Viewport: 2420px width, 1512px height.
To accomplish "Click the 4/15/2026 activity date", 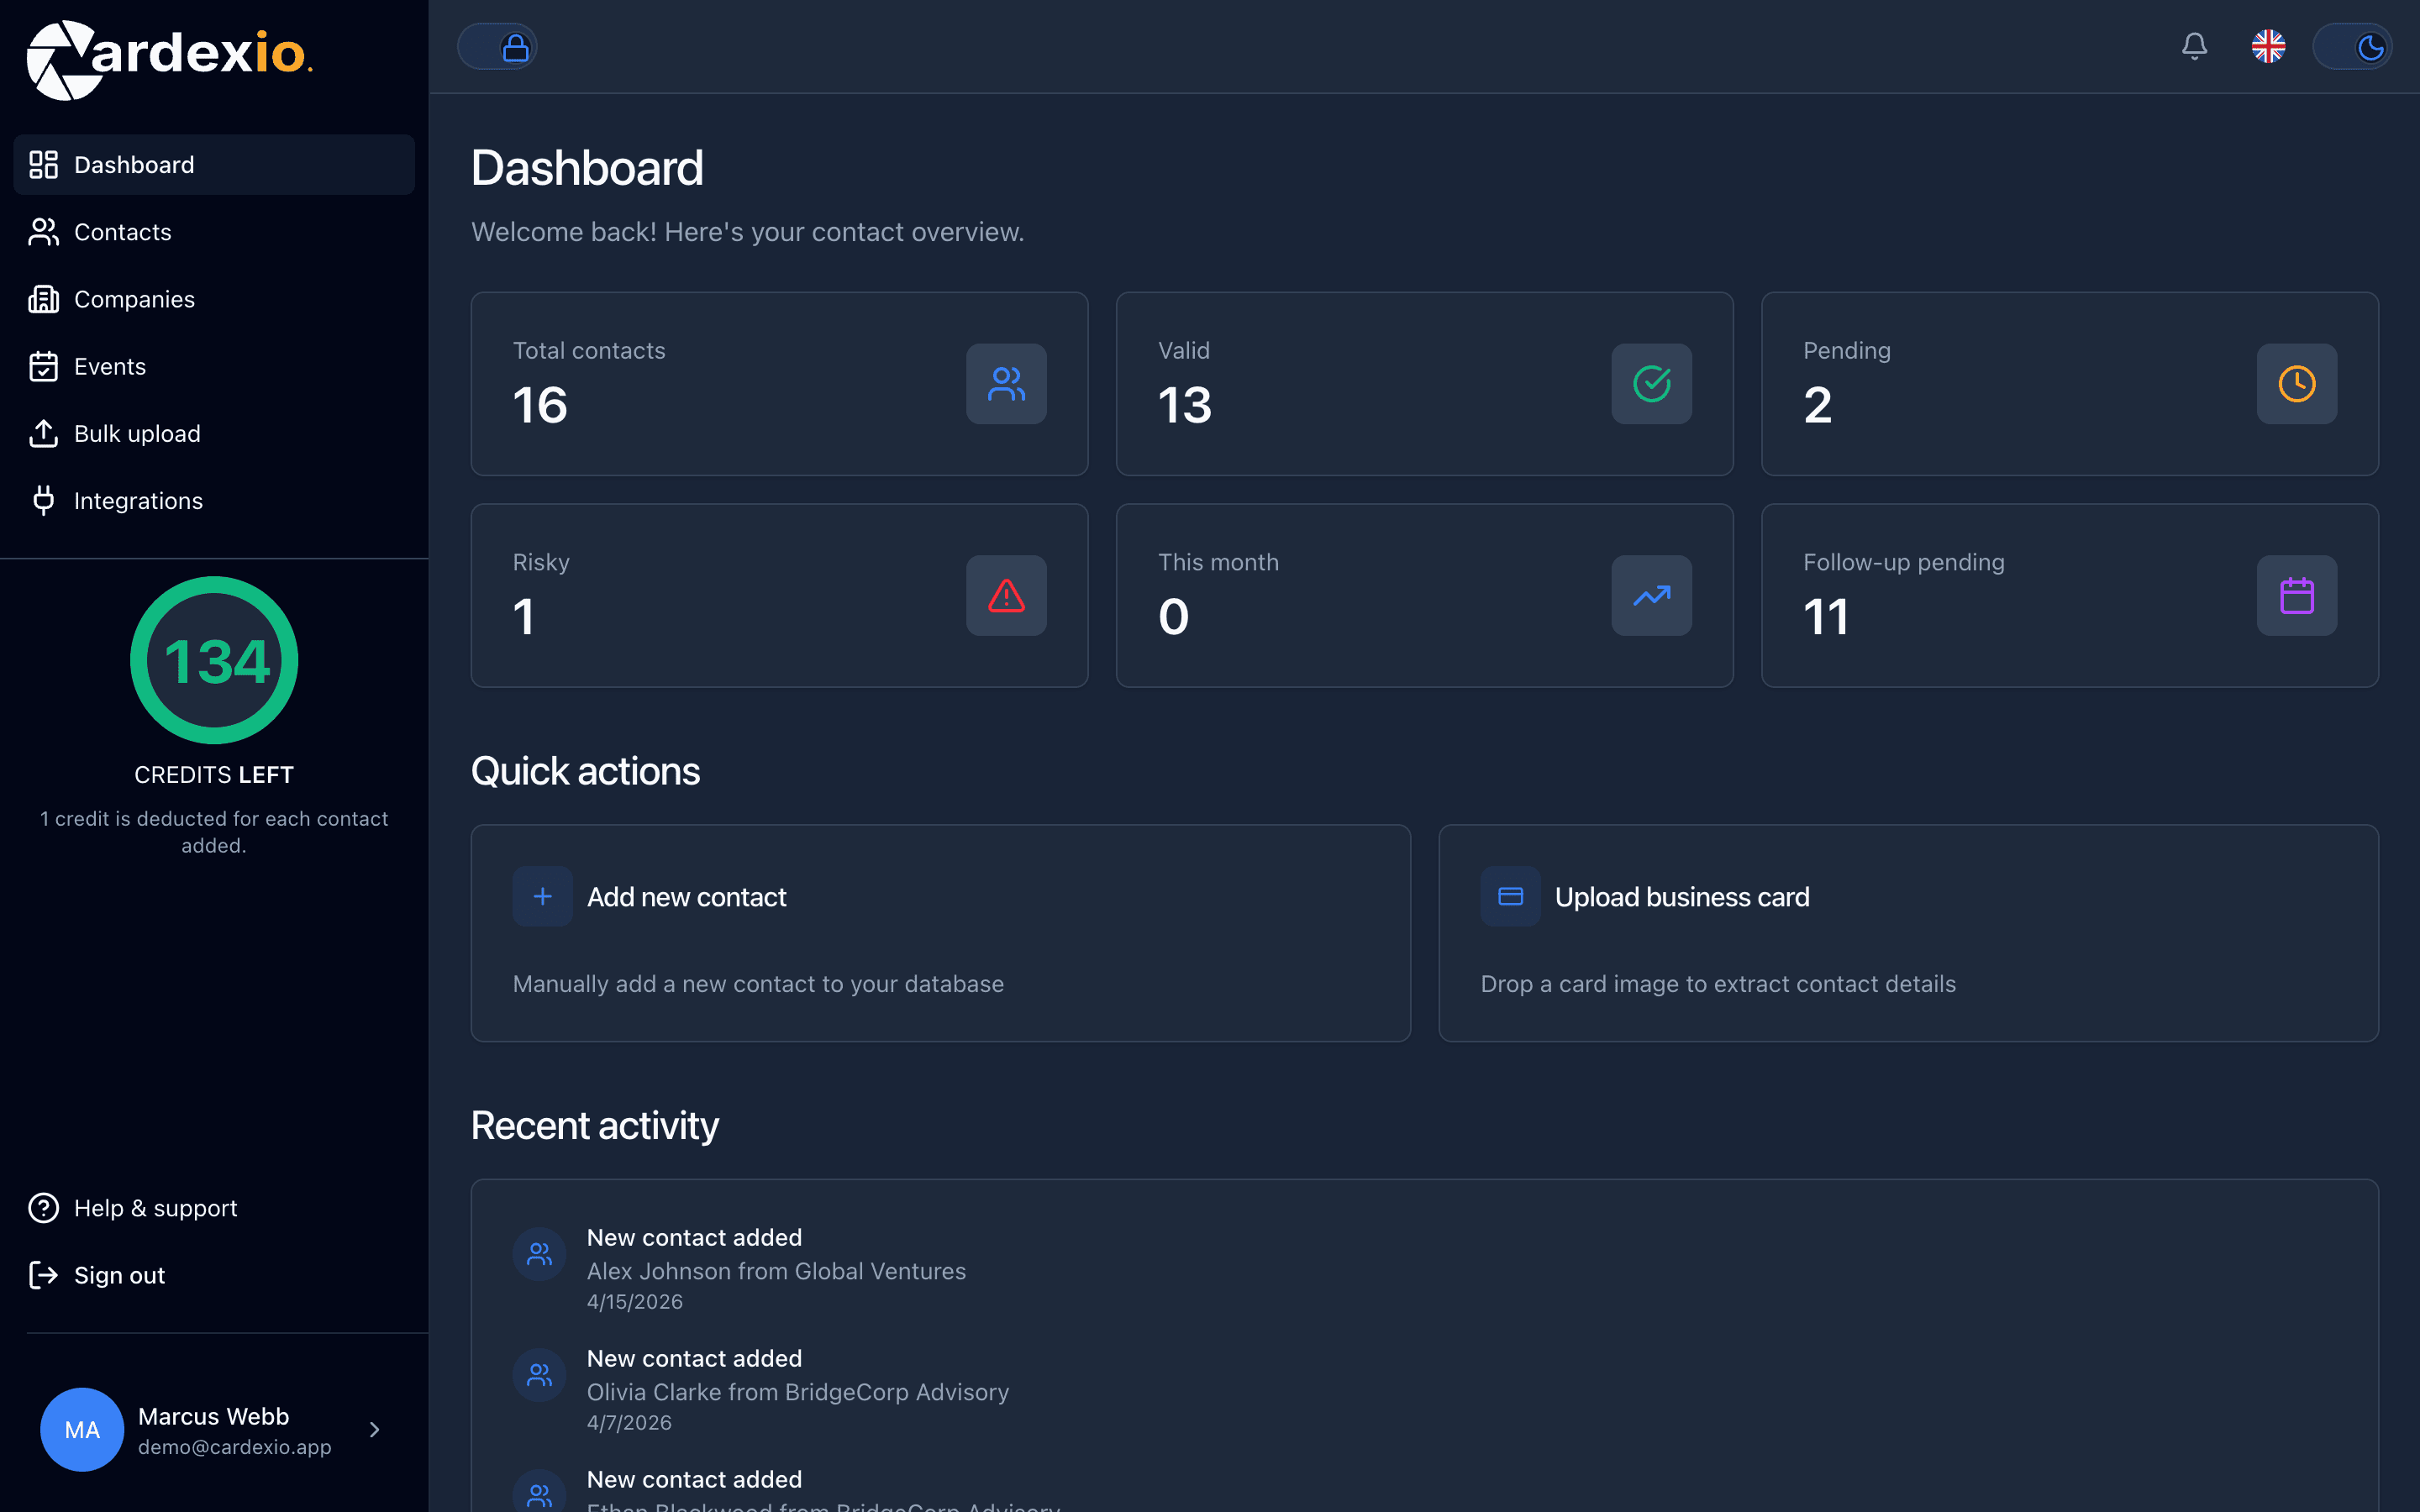I will [x=635, y=1302].
